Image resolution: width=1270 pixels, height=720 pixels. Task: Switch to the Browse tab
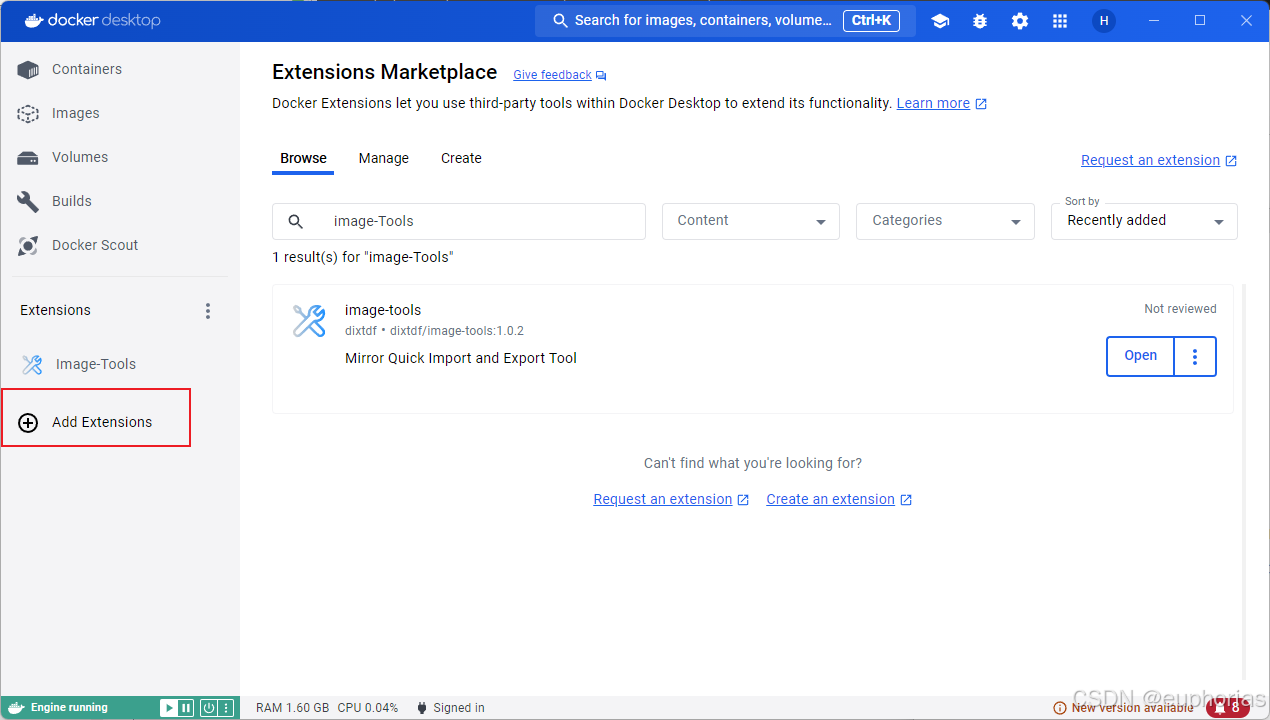pyautogui.click(x=303, y=158)
